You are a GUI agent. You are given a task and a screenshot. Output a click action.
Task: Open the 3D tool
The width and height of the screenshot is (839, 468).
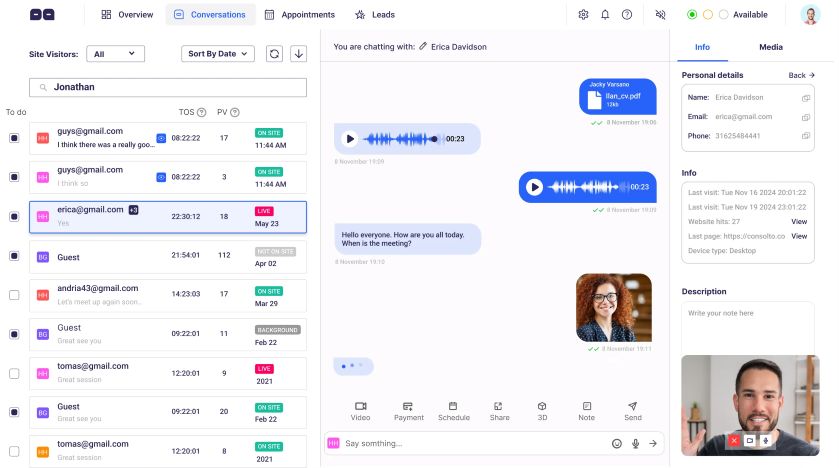point(542,411)
